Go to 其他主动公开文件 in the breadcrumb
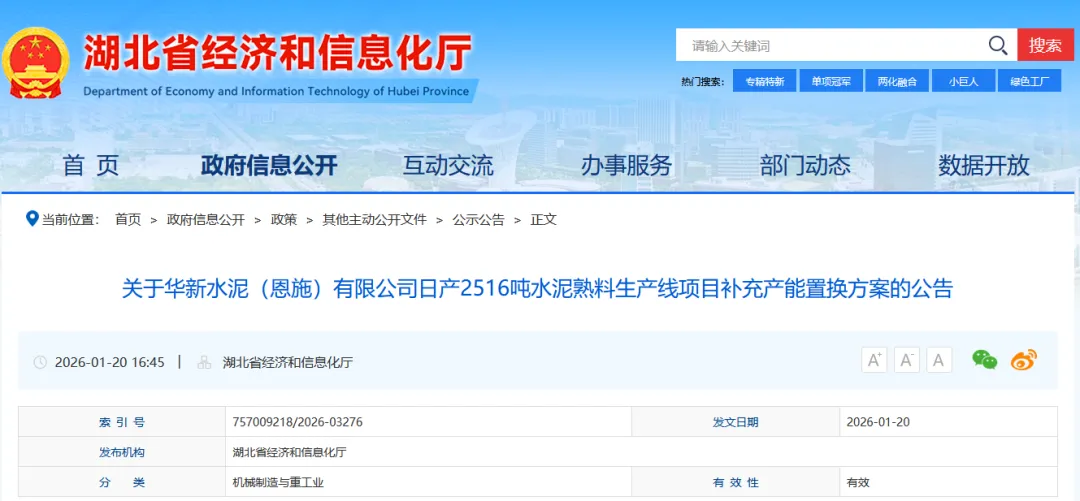Image resolution: width=1080 pixels, height=501 pixels. tap(375, 220)
